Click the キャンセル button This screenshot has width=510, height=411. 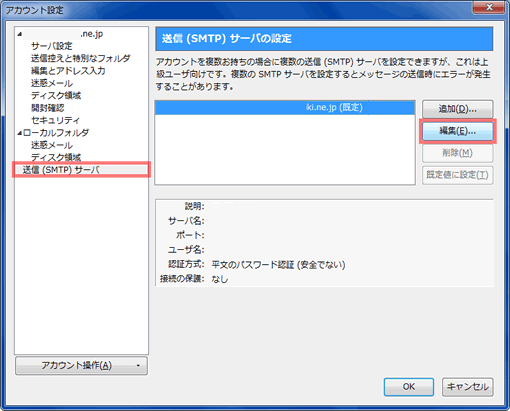(x=468, y=387)
